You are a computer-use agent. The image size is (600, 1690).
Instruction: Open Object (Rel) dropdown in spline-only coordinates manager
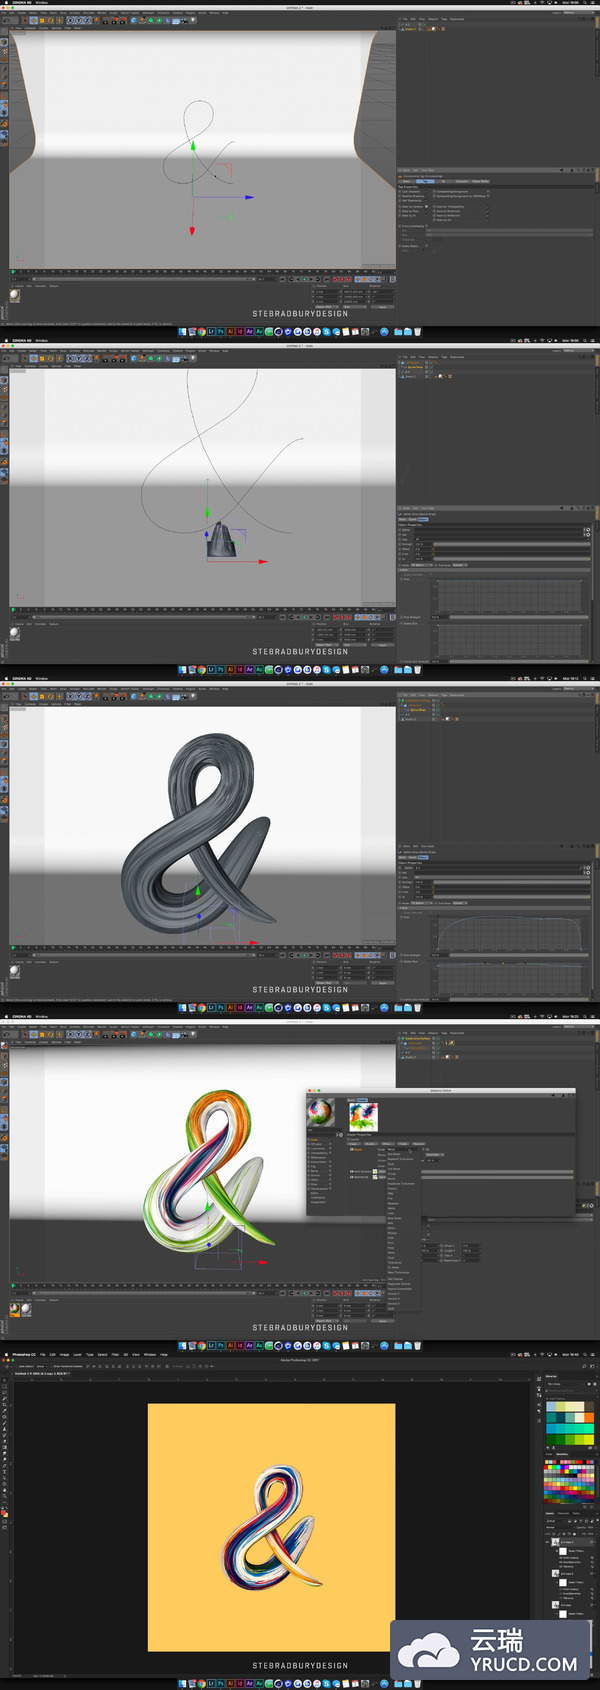point(327,307)
